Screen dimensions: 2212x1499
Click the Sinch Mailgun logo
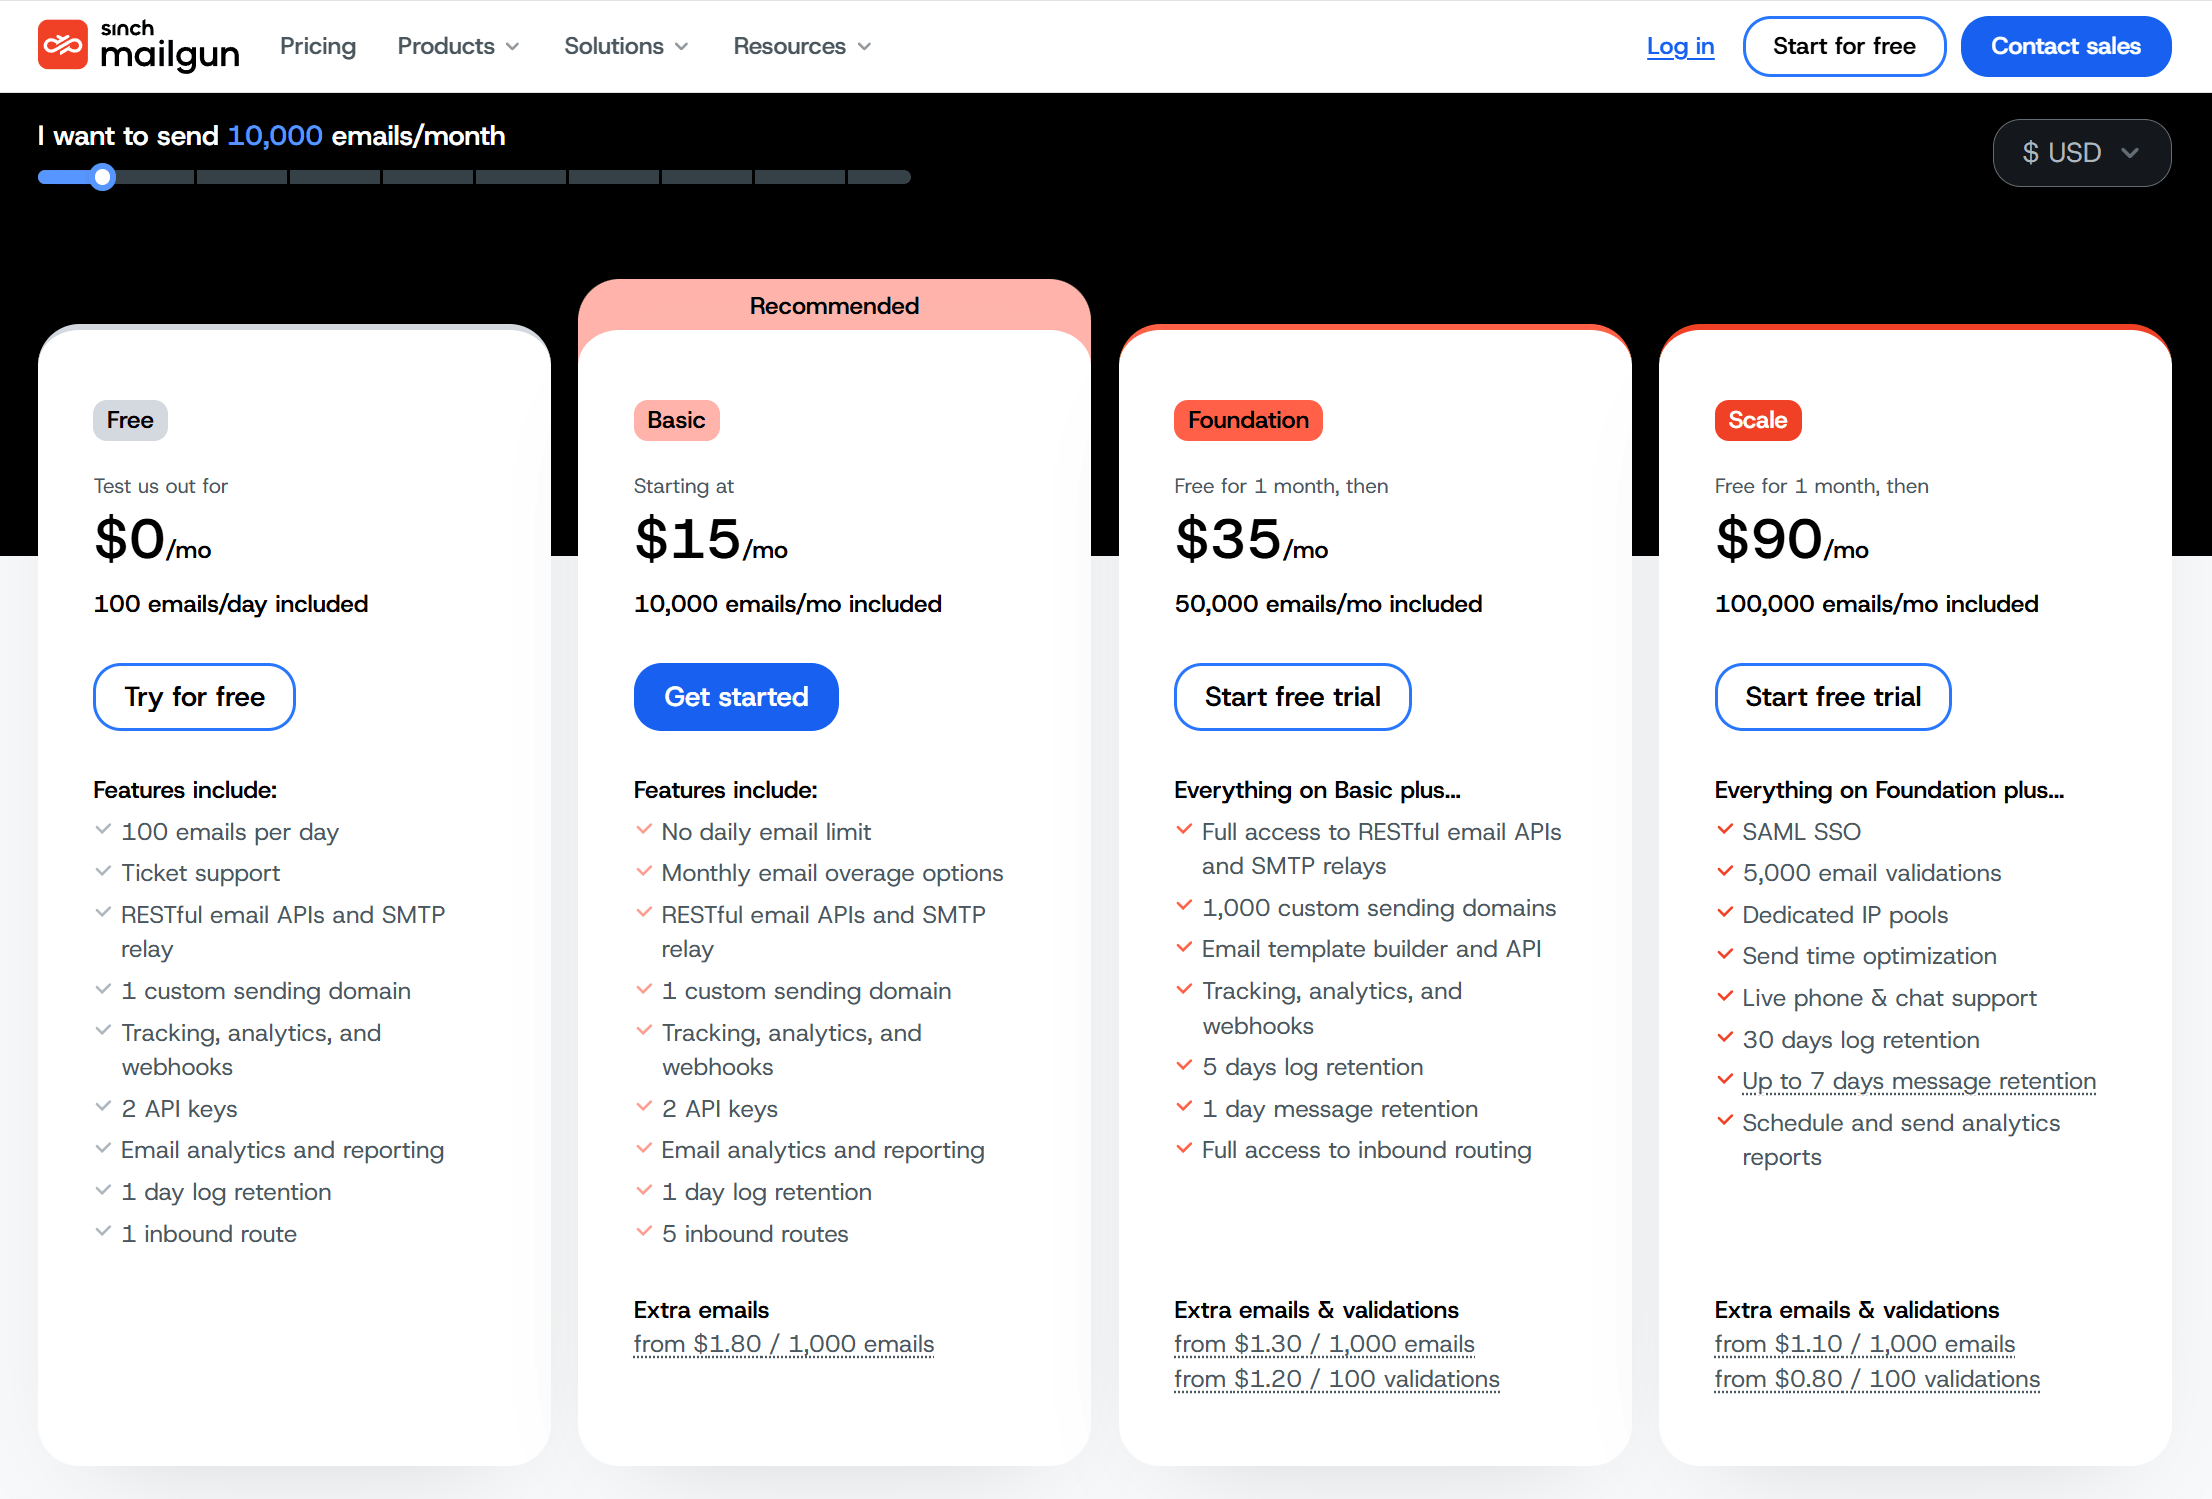pyautogui.click(x=139, y=46)
